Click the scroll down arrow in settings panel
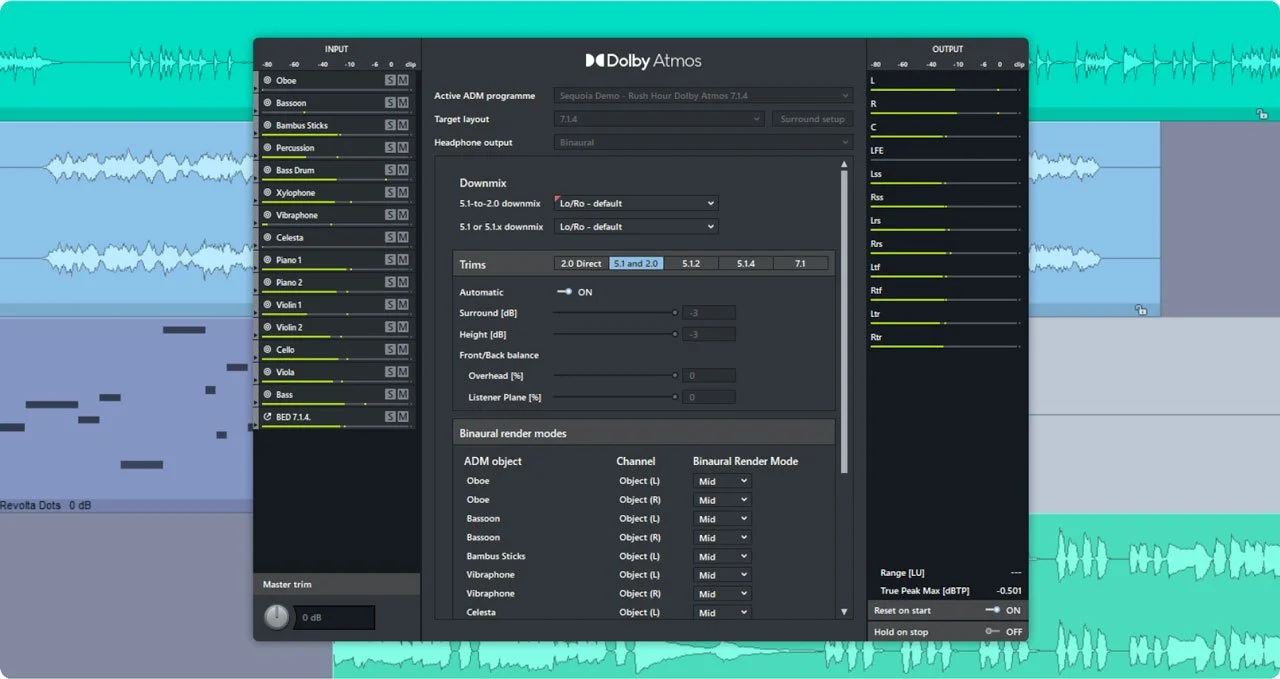Viewport: 1280px width, 679px height. click(x=844, y=611)
